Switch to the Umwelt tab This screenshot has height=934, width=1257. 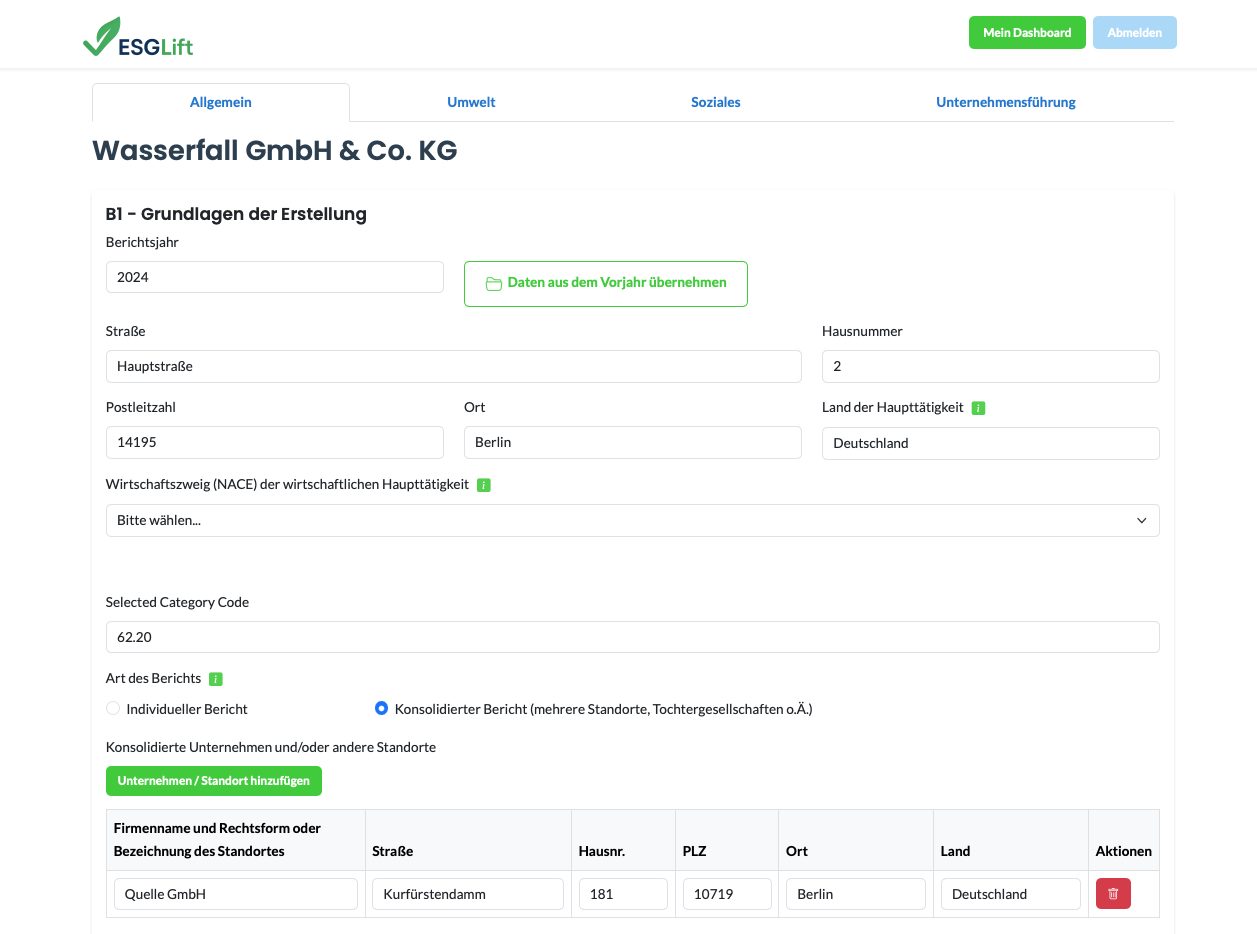[471, 102]
